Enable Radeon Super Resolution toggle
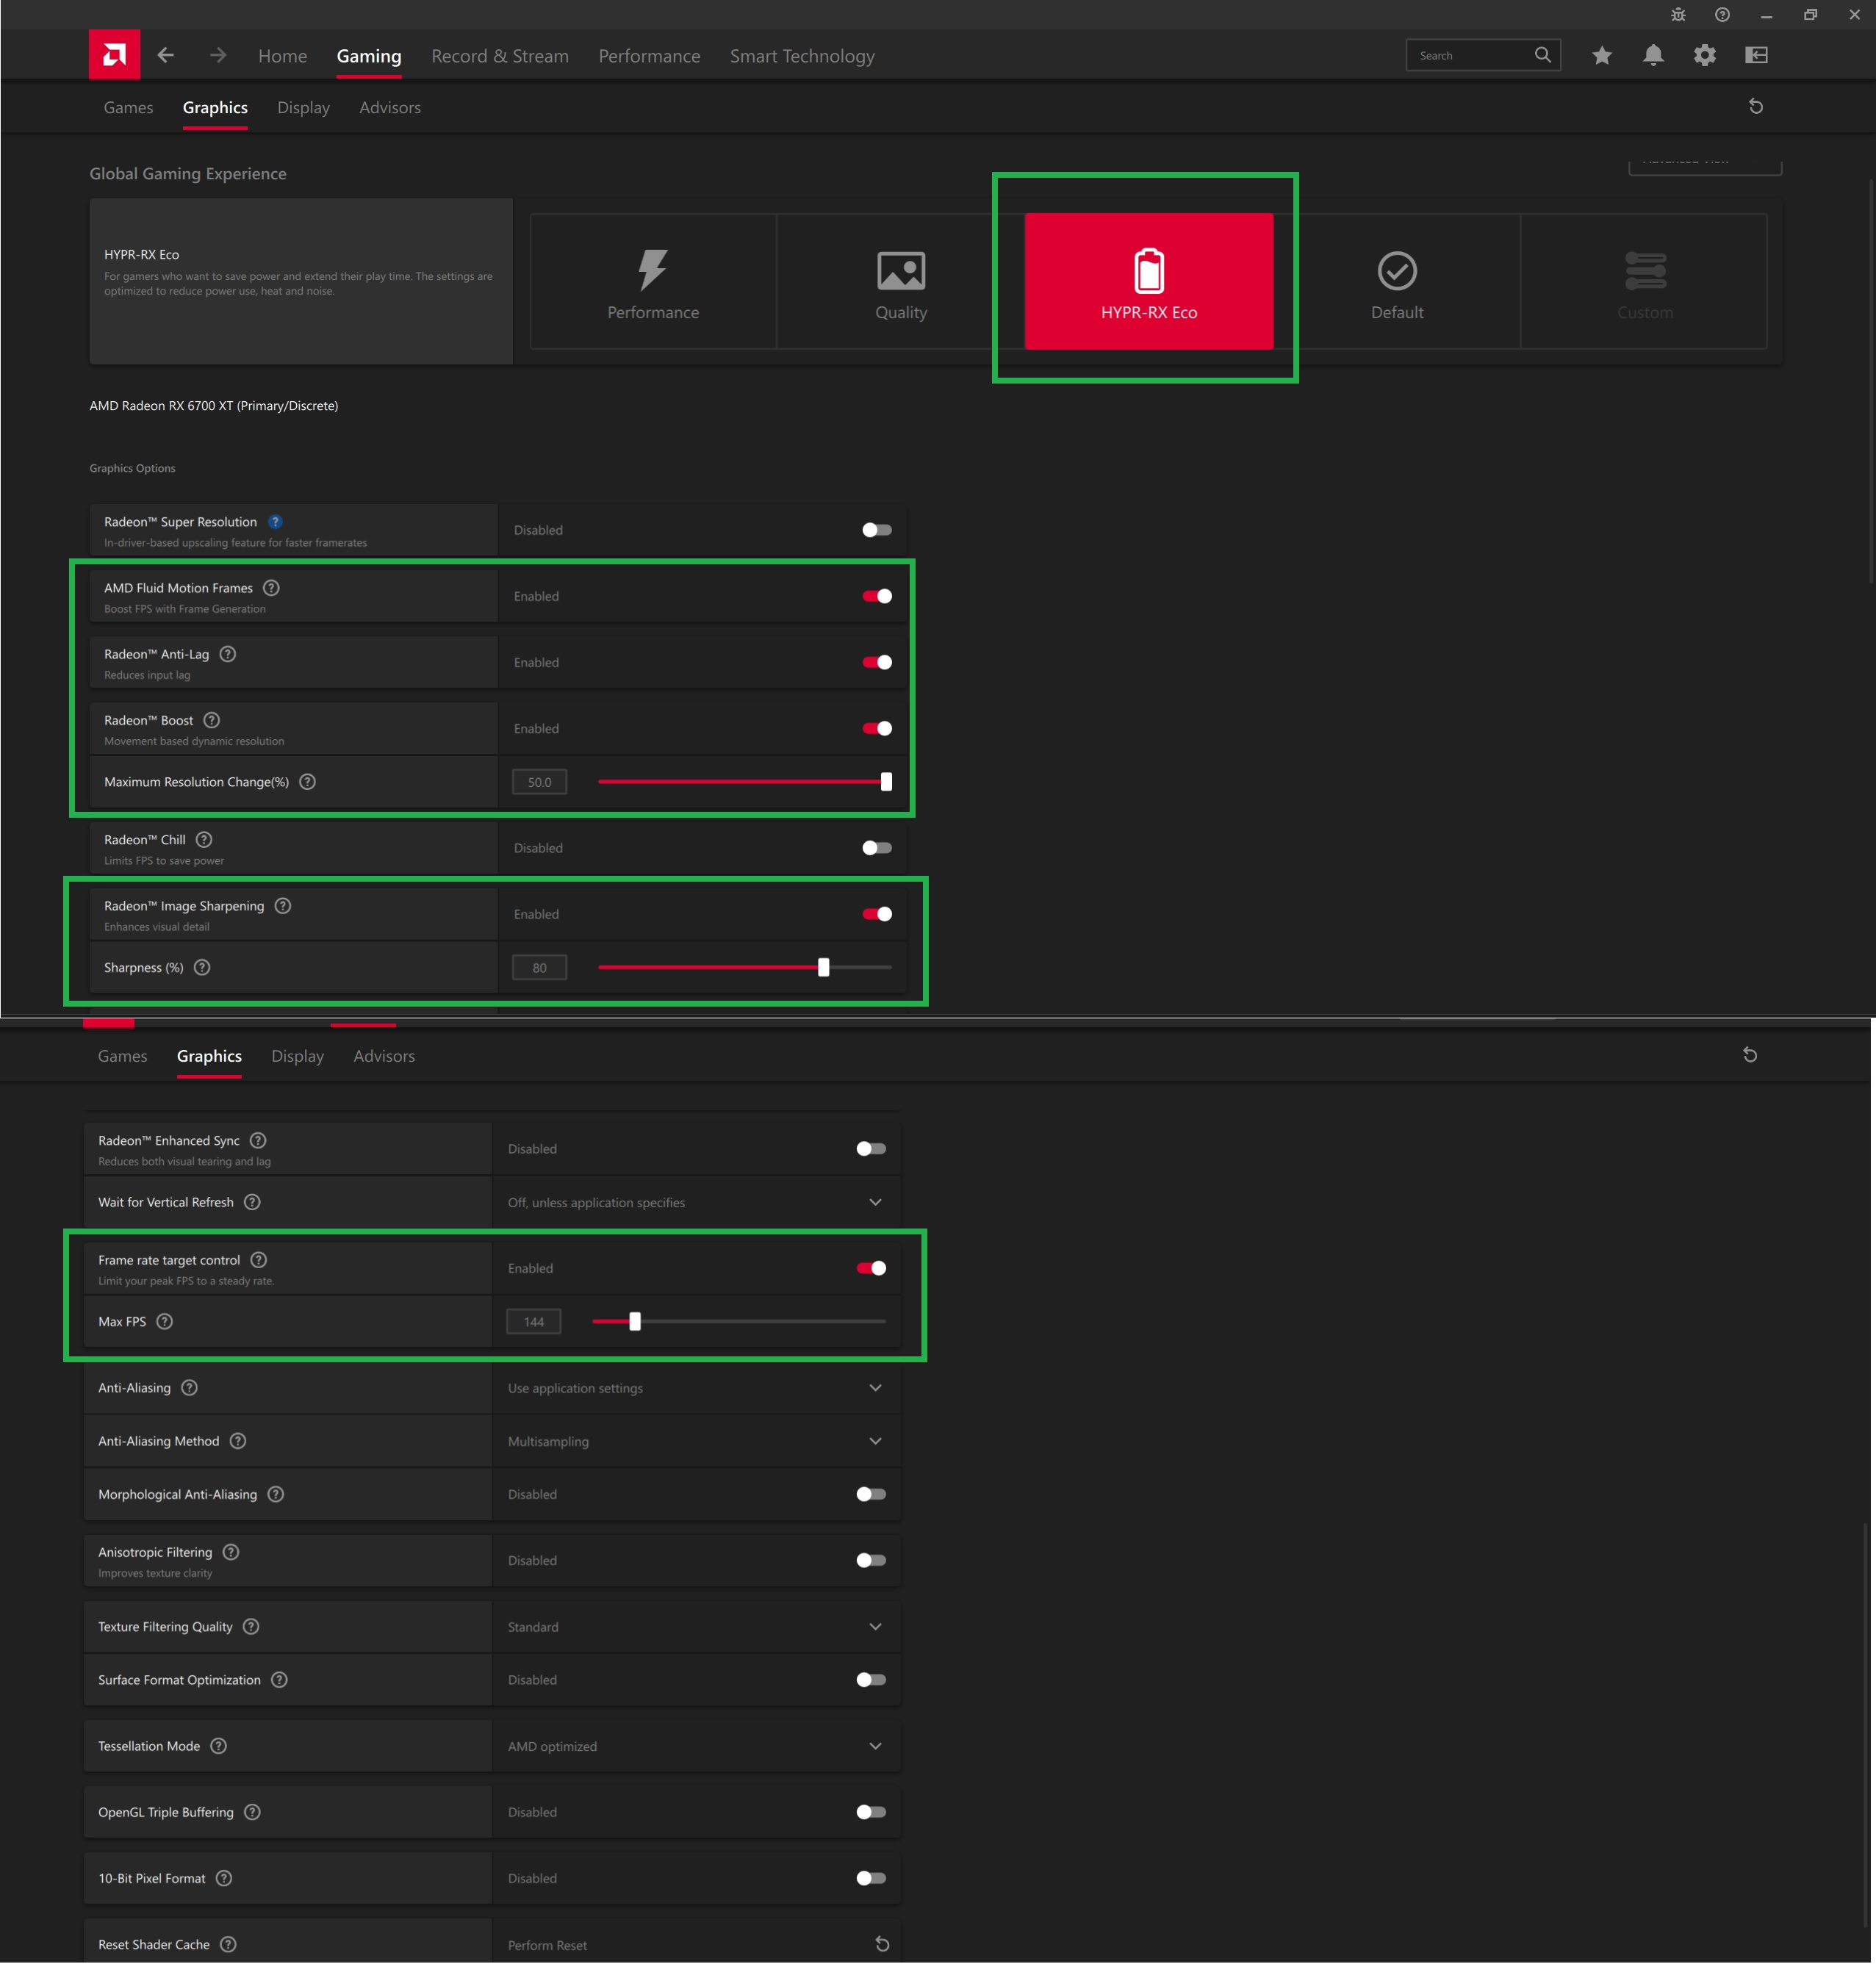This screenshot has width=1876, height=1964. pos(876,530)
